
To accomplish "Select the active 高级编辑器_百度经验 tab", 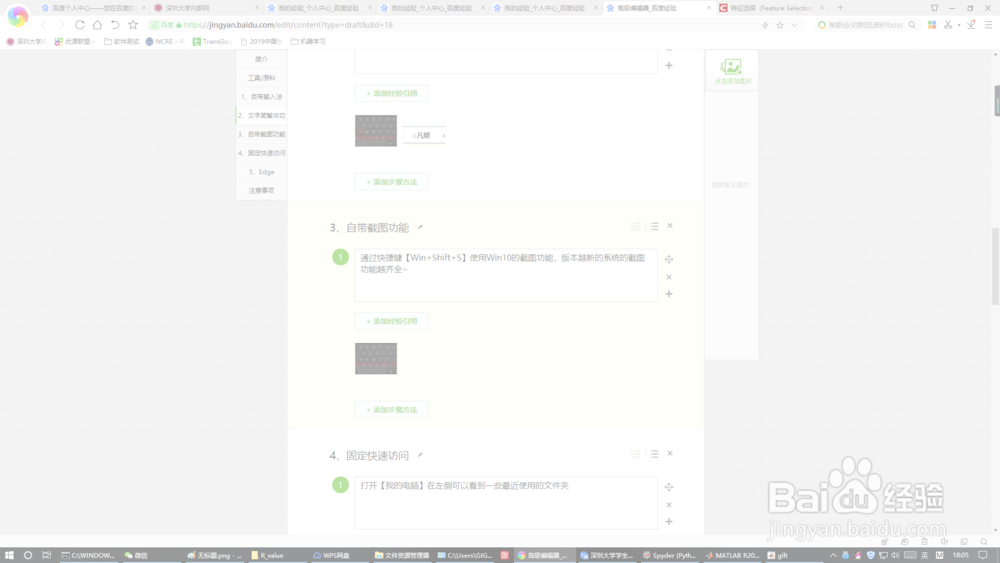I will 659,8.
